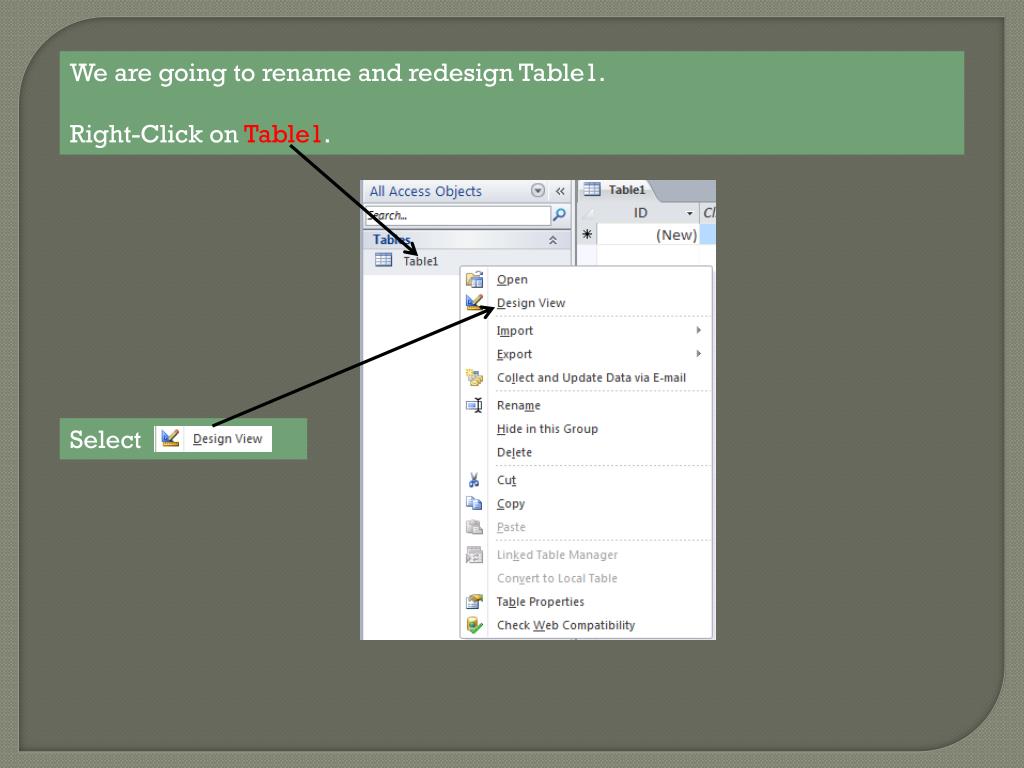Expand the Import submenu arrow
This screenshot has width=1024, height=768.
pos(699,330)
